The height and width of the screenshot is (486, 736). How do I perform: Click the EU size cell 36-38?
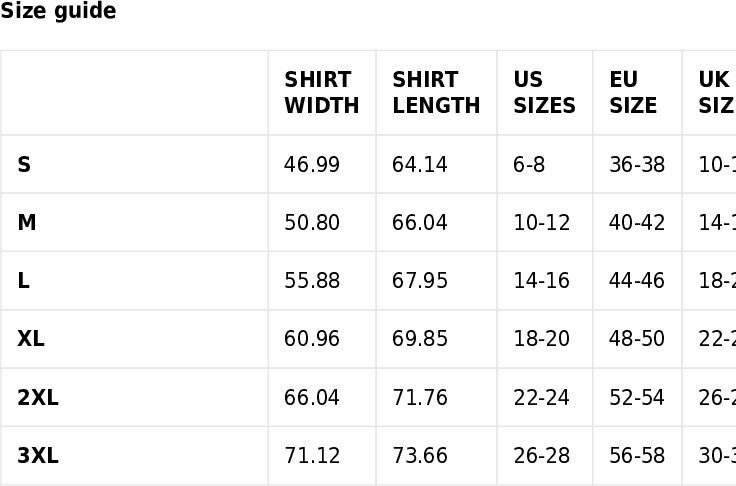[637, 165]
